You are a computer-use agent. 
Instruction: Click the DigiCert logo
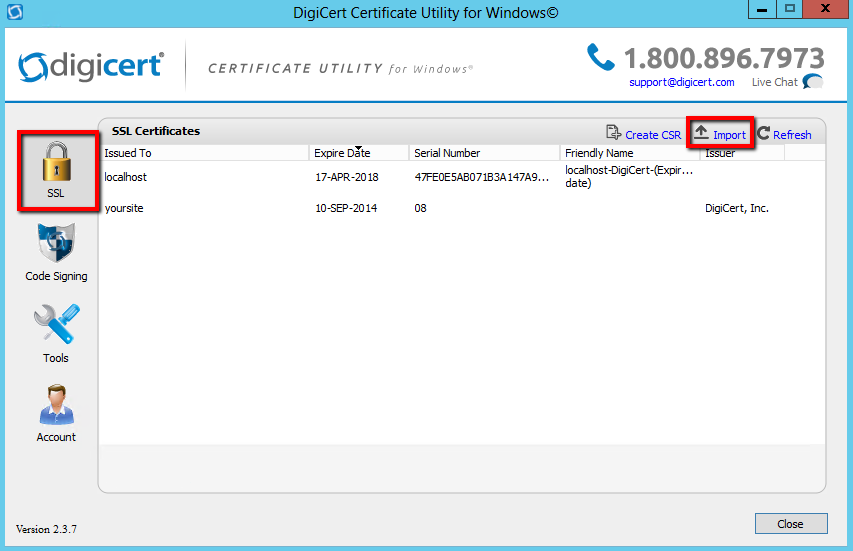(89, 67)
